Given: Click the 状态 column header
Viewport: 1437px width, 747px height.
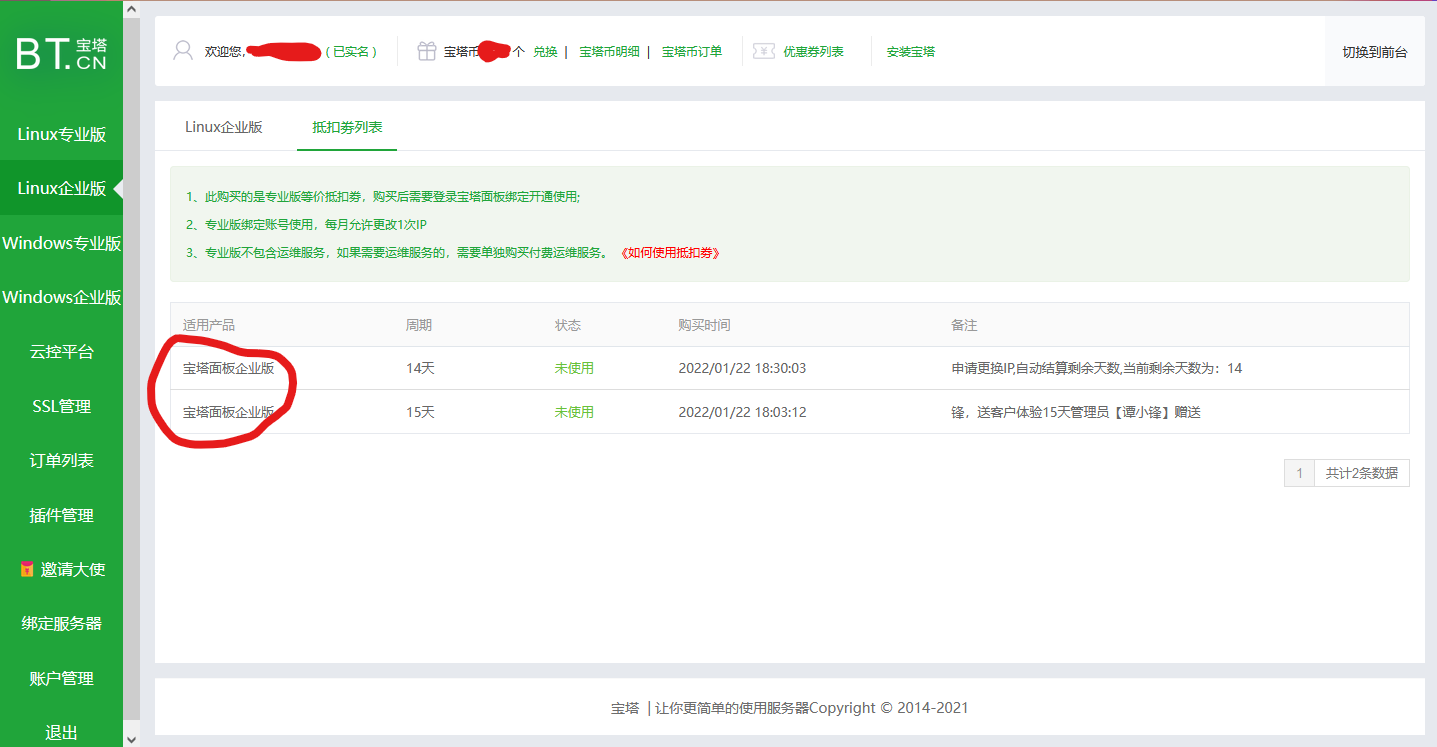Looking at the screenshot, I should coord(568,325).
